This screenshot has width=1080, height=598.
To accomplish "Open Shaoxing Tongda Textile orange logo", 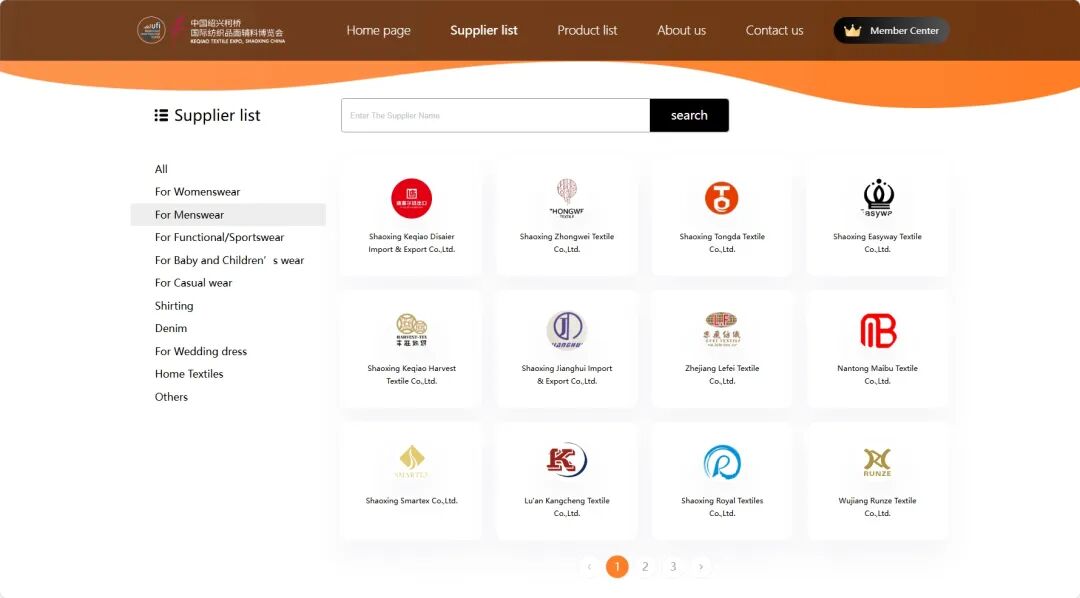I will 721,198.
